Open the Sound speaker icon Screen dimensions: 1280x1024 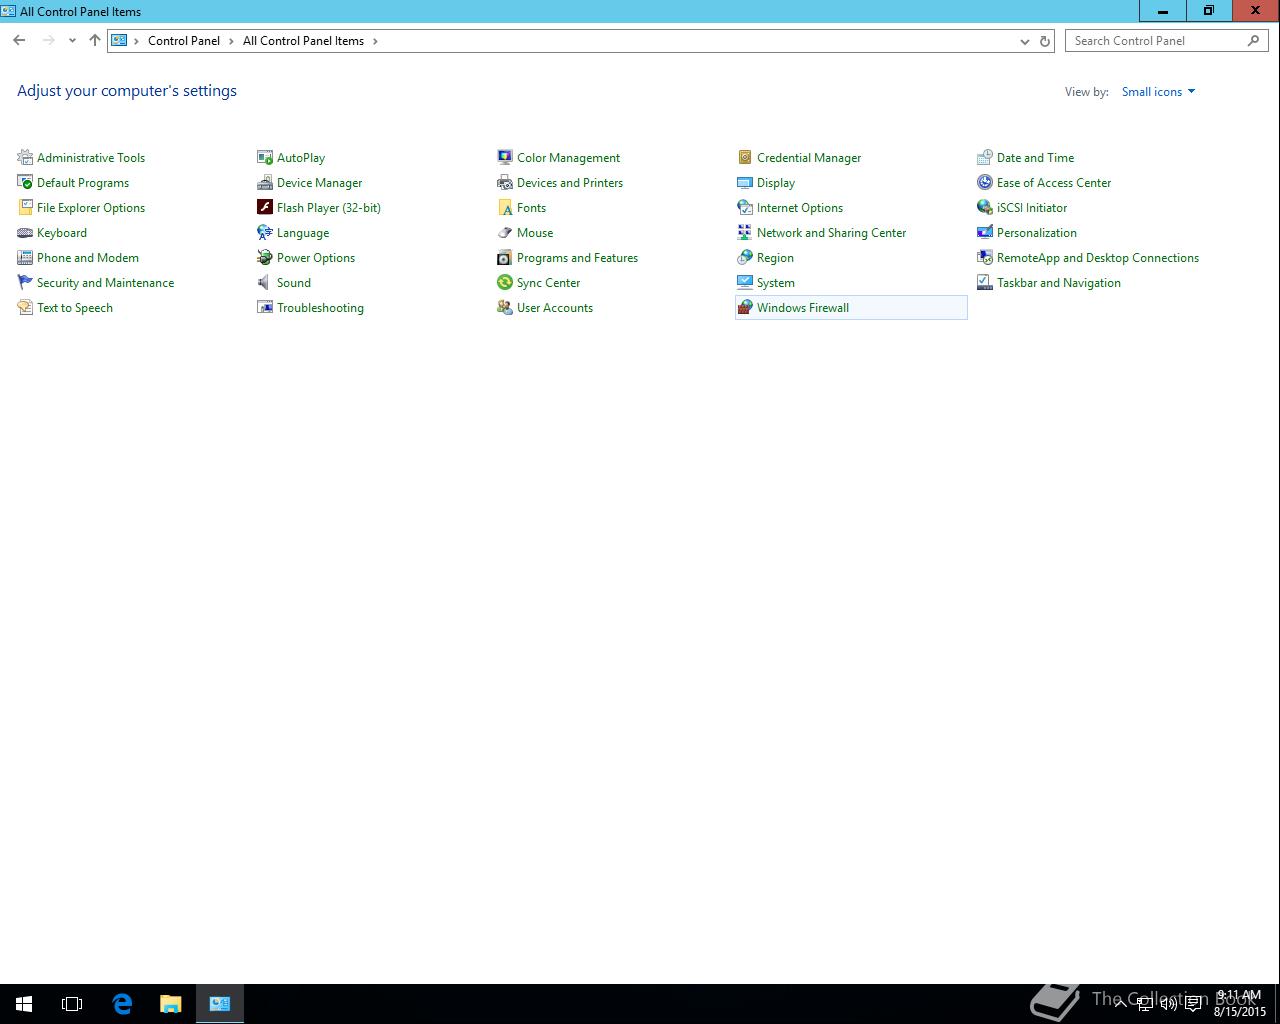click(x=265, y=282)
